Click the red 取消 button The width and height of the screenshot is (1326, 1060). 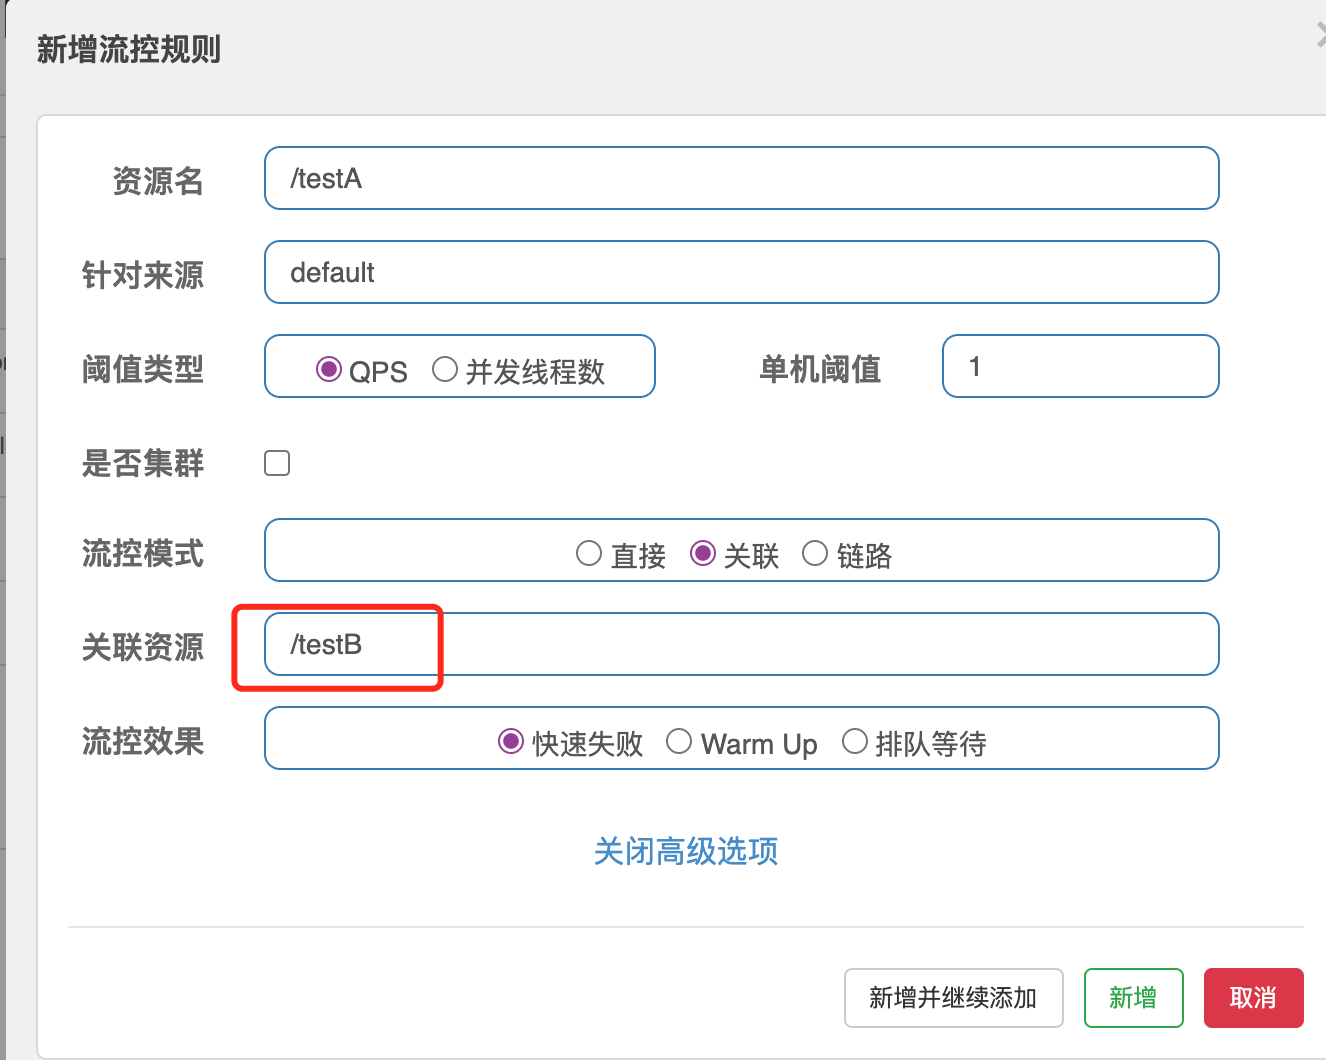click(x=1253, y=998)
